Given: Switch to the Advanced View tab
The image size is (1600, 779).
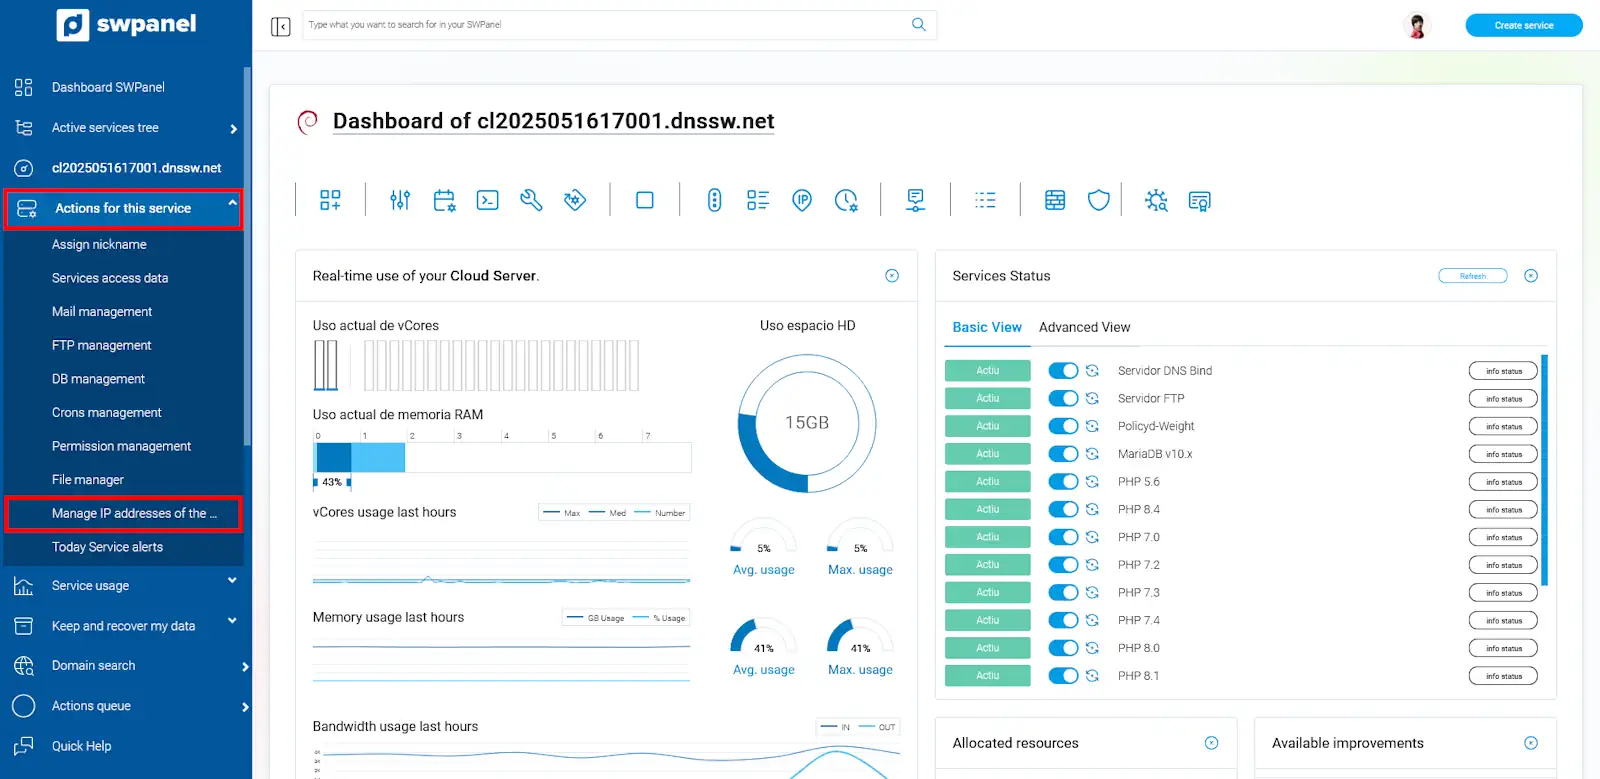Looking at the screenshot, I should 1084,327.
